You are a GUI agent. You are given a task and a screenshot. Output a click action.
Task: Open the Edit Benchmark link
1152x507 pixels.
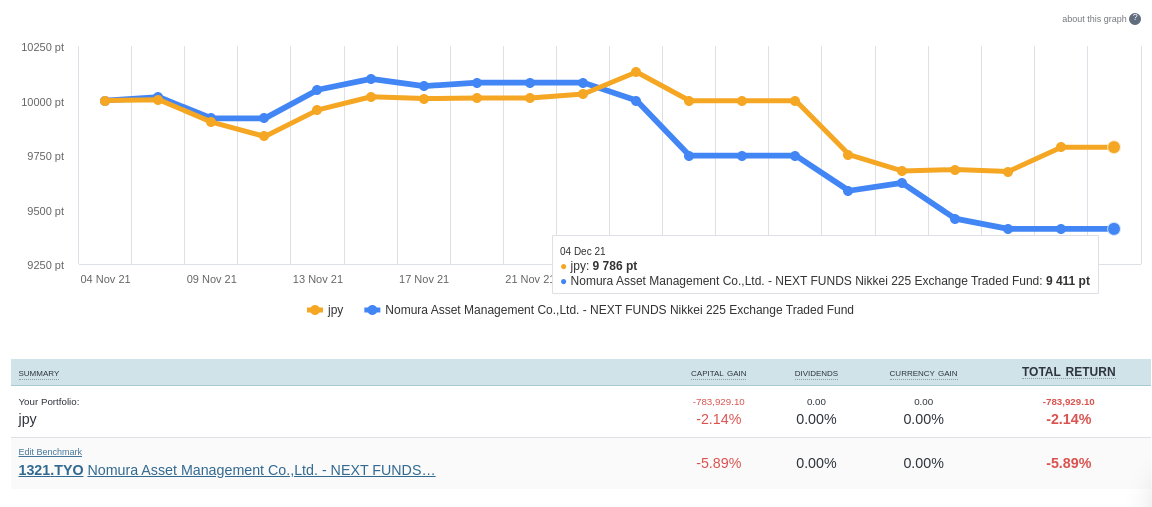click(x=50, y=452)
